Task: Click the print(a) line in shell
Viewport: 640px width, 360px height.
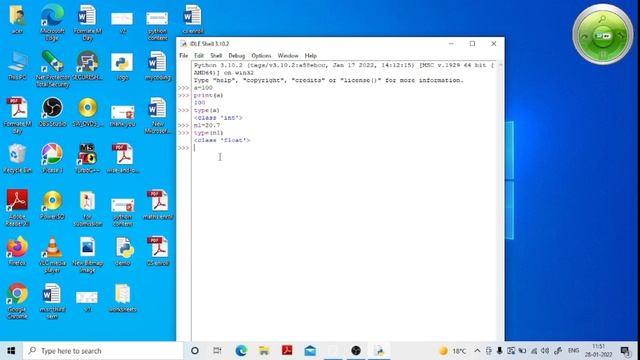Action: pos(209,95)
